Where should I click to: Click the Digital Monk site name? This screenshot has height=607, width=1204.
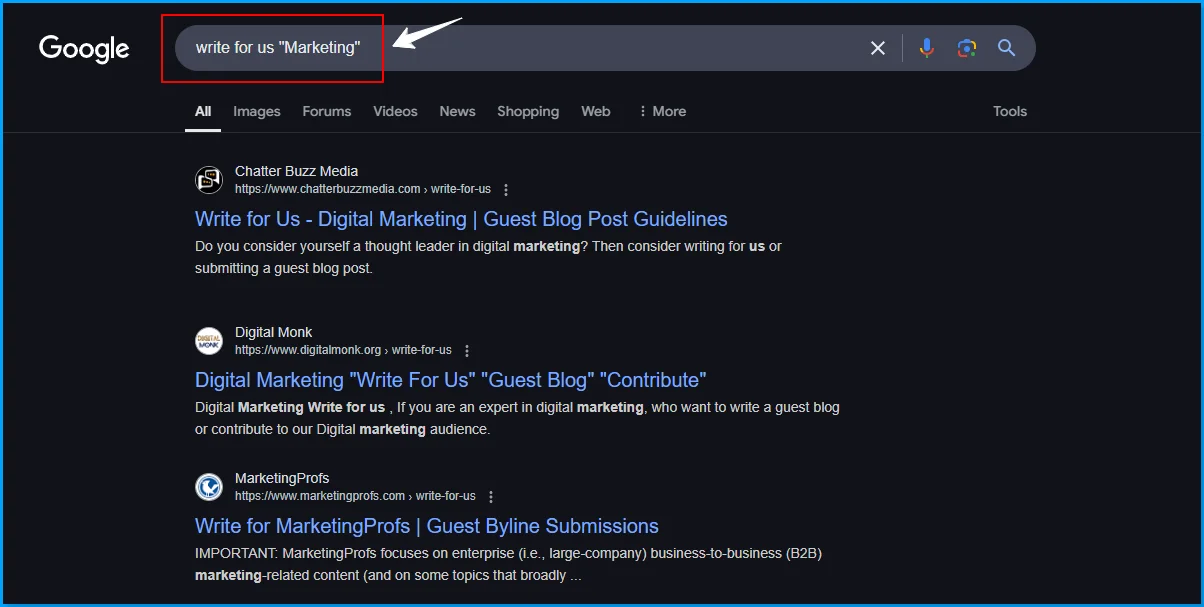pyautogui.click(x=274, y=332)
